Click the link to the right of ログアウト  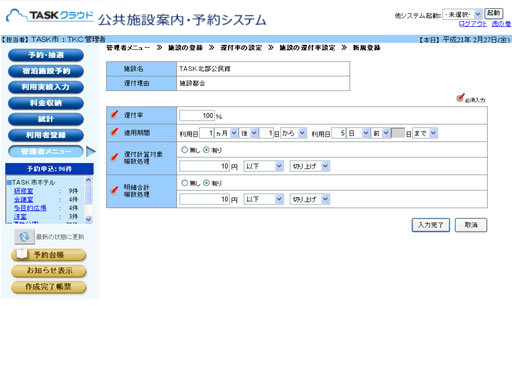point(501,24)
